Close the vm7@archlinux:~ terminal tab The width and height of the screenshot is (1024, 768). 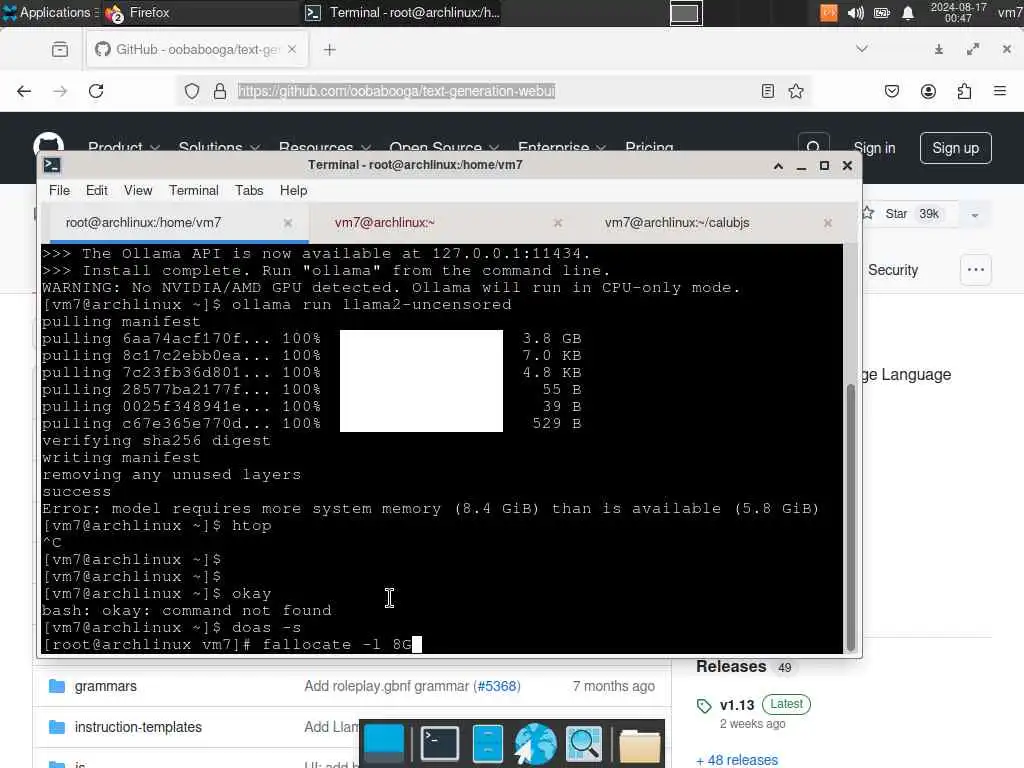(558, 223)
